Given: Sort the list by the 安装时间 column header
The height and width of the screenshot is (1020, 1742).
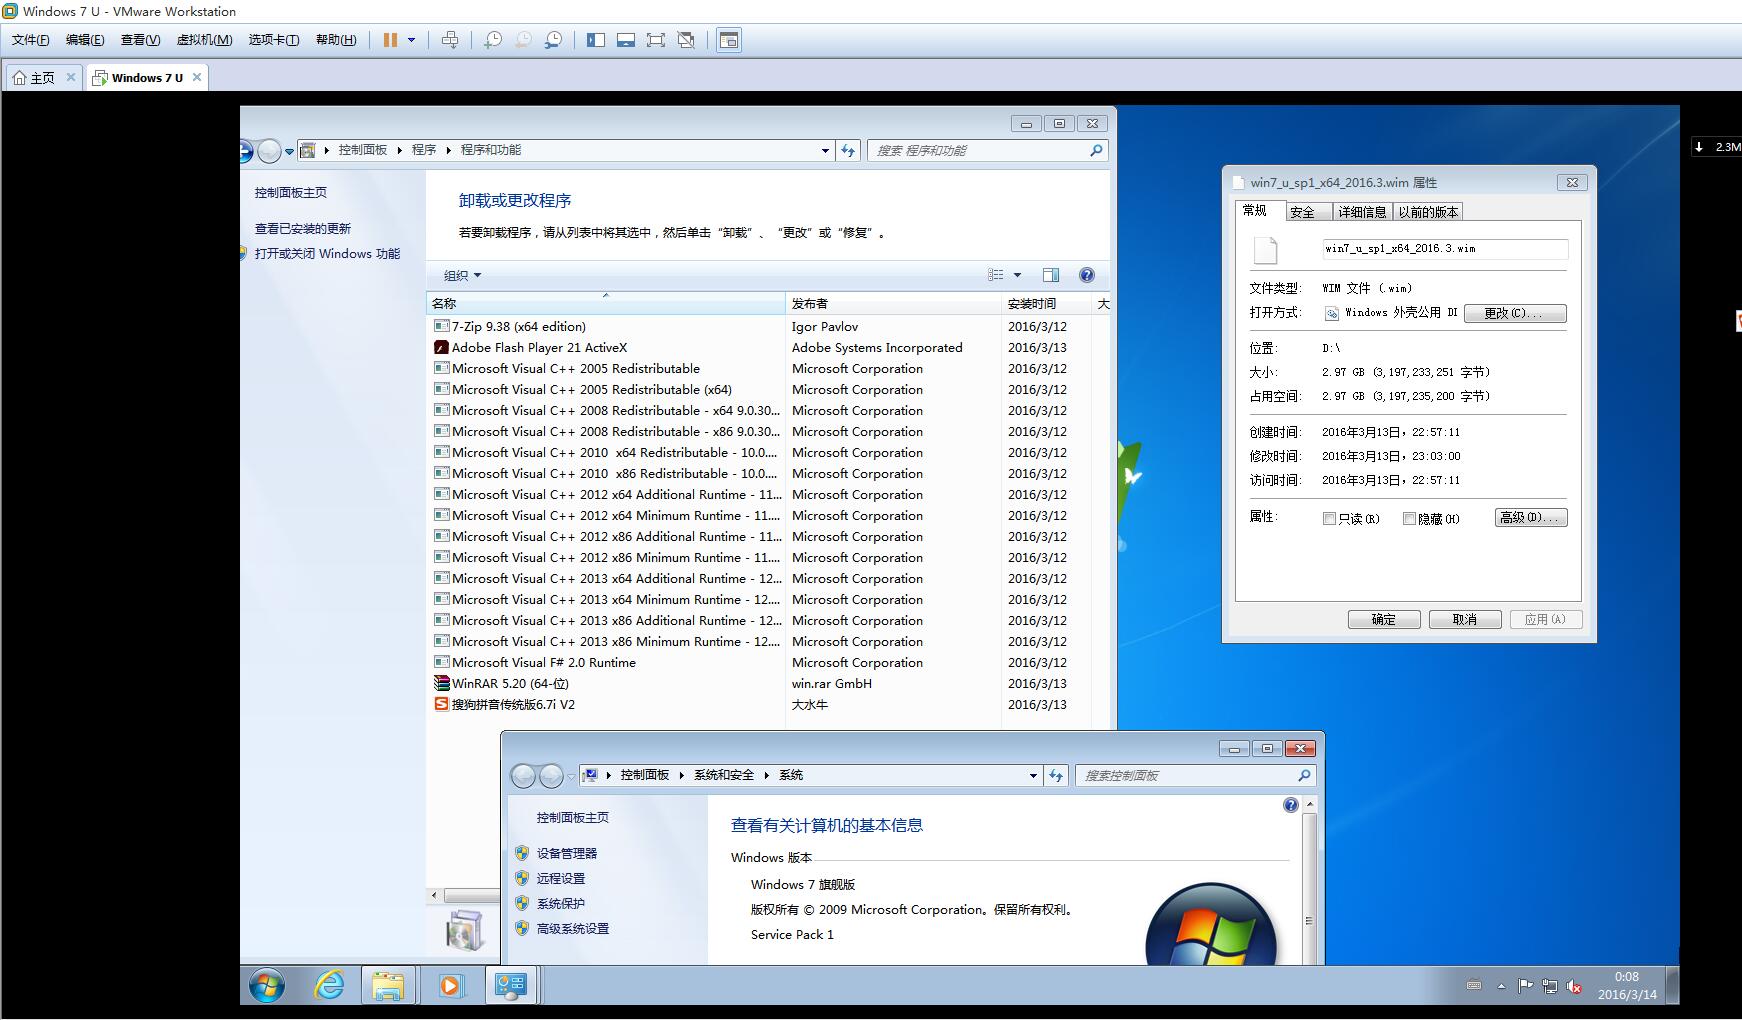Looking at the screenshot, I should [1047, 303].
